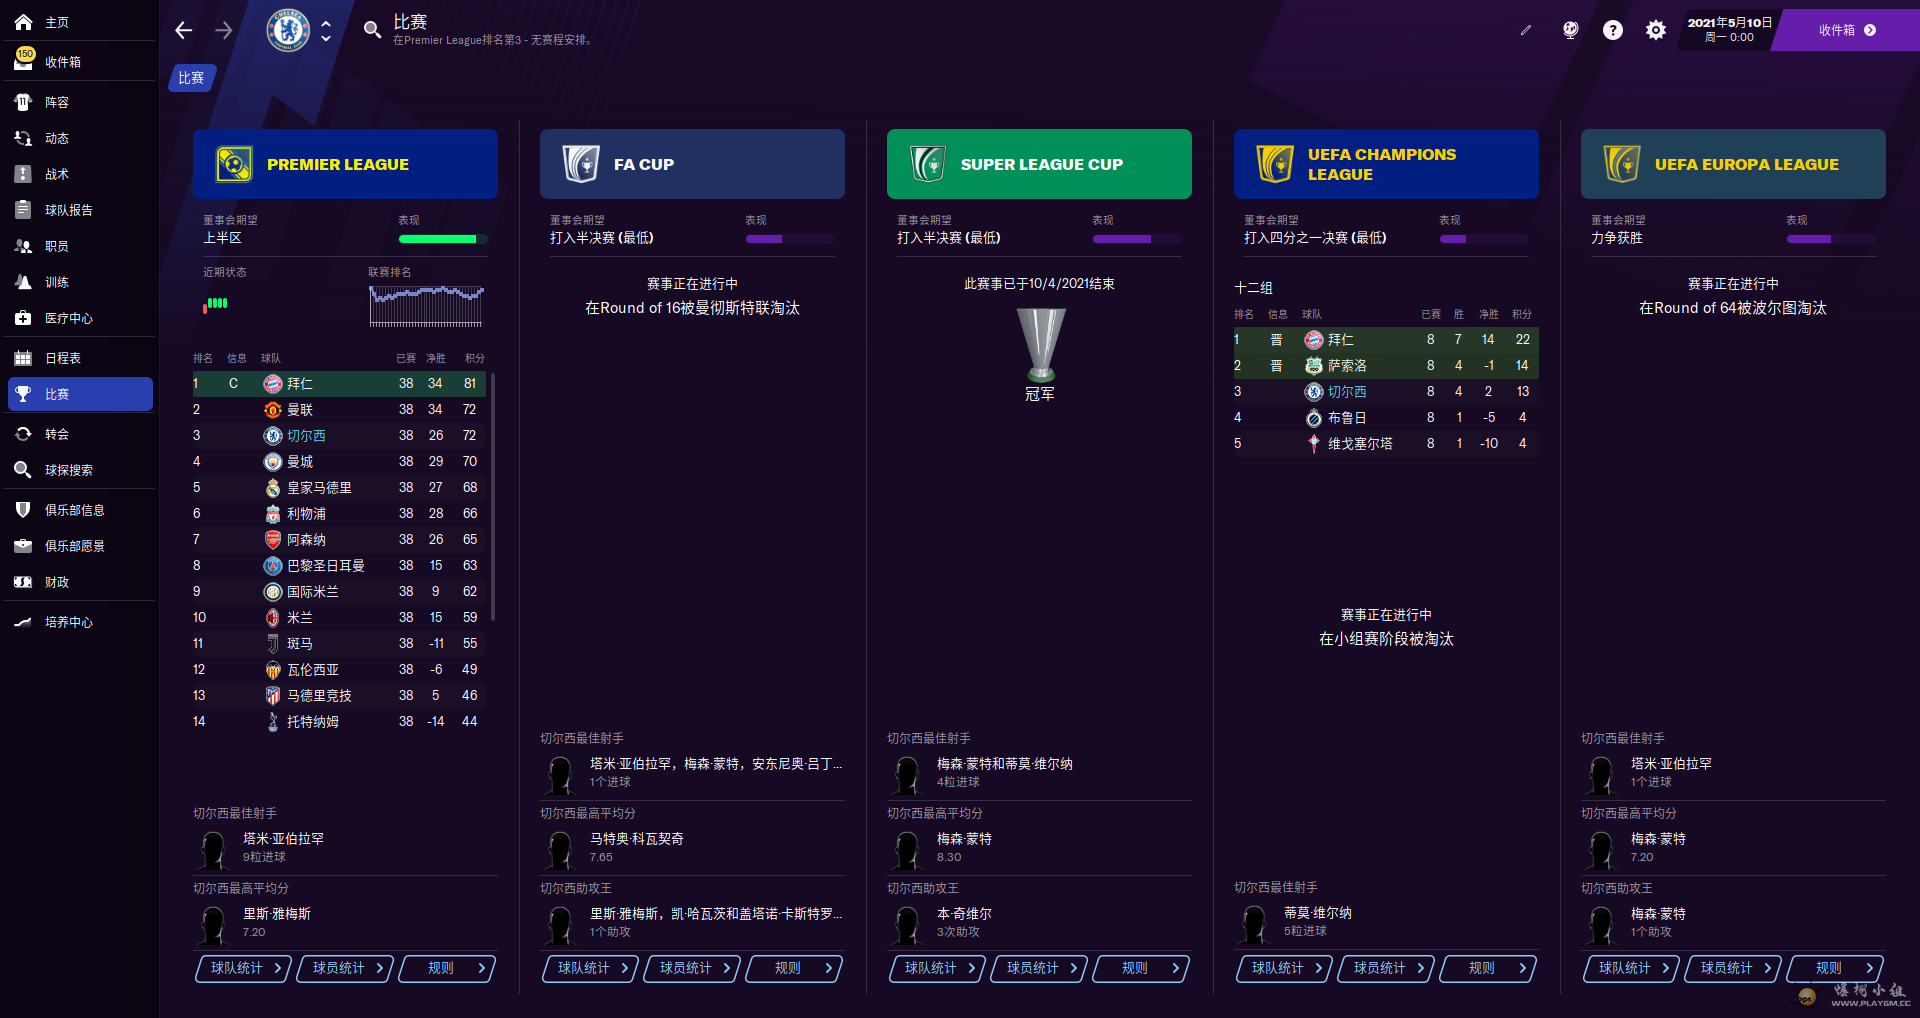Click the 收件箱 continue button

click(1847, 30)
